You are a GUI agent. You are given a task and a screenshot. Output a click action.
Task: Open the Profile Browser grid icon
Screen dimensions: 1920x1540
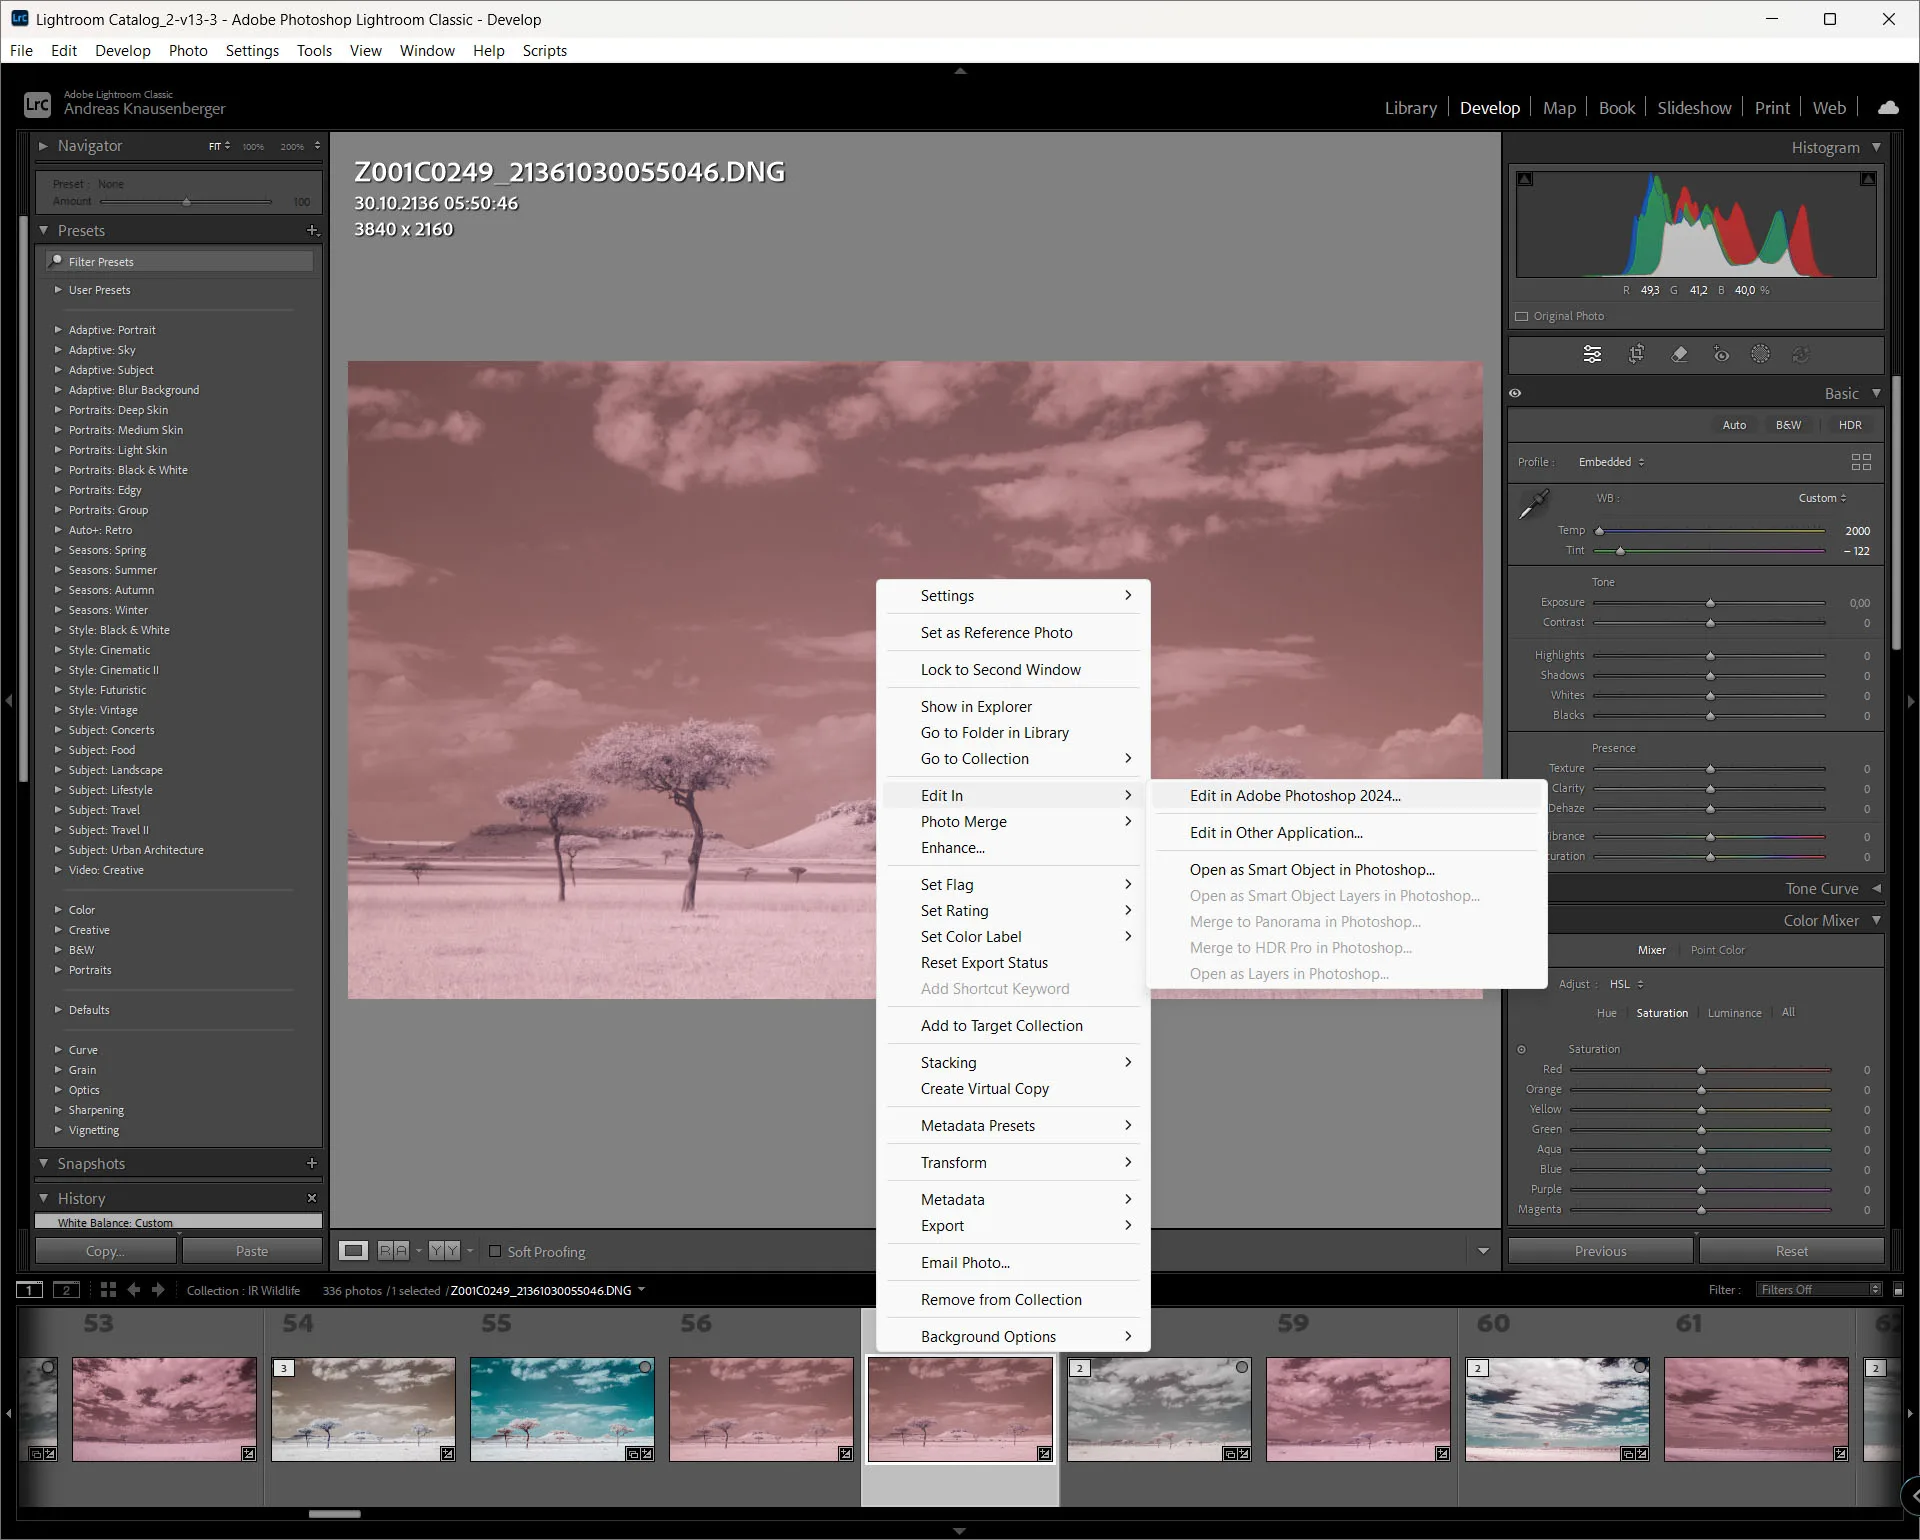click(x=1861, y=462)
